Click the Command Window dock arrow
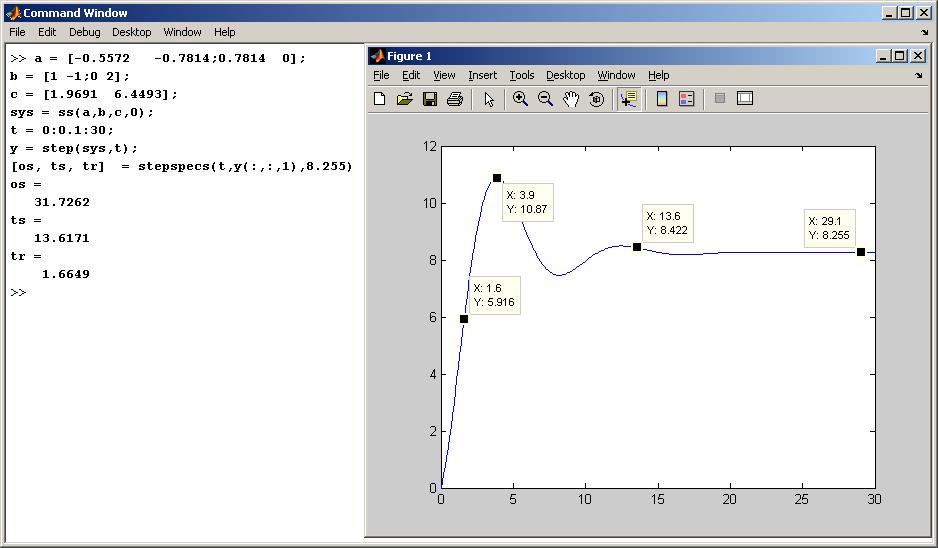Viewport: 938px width, 548px height. pos(924,32)
